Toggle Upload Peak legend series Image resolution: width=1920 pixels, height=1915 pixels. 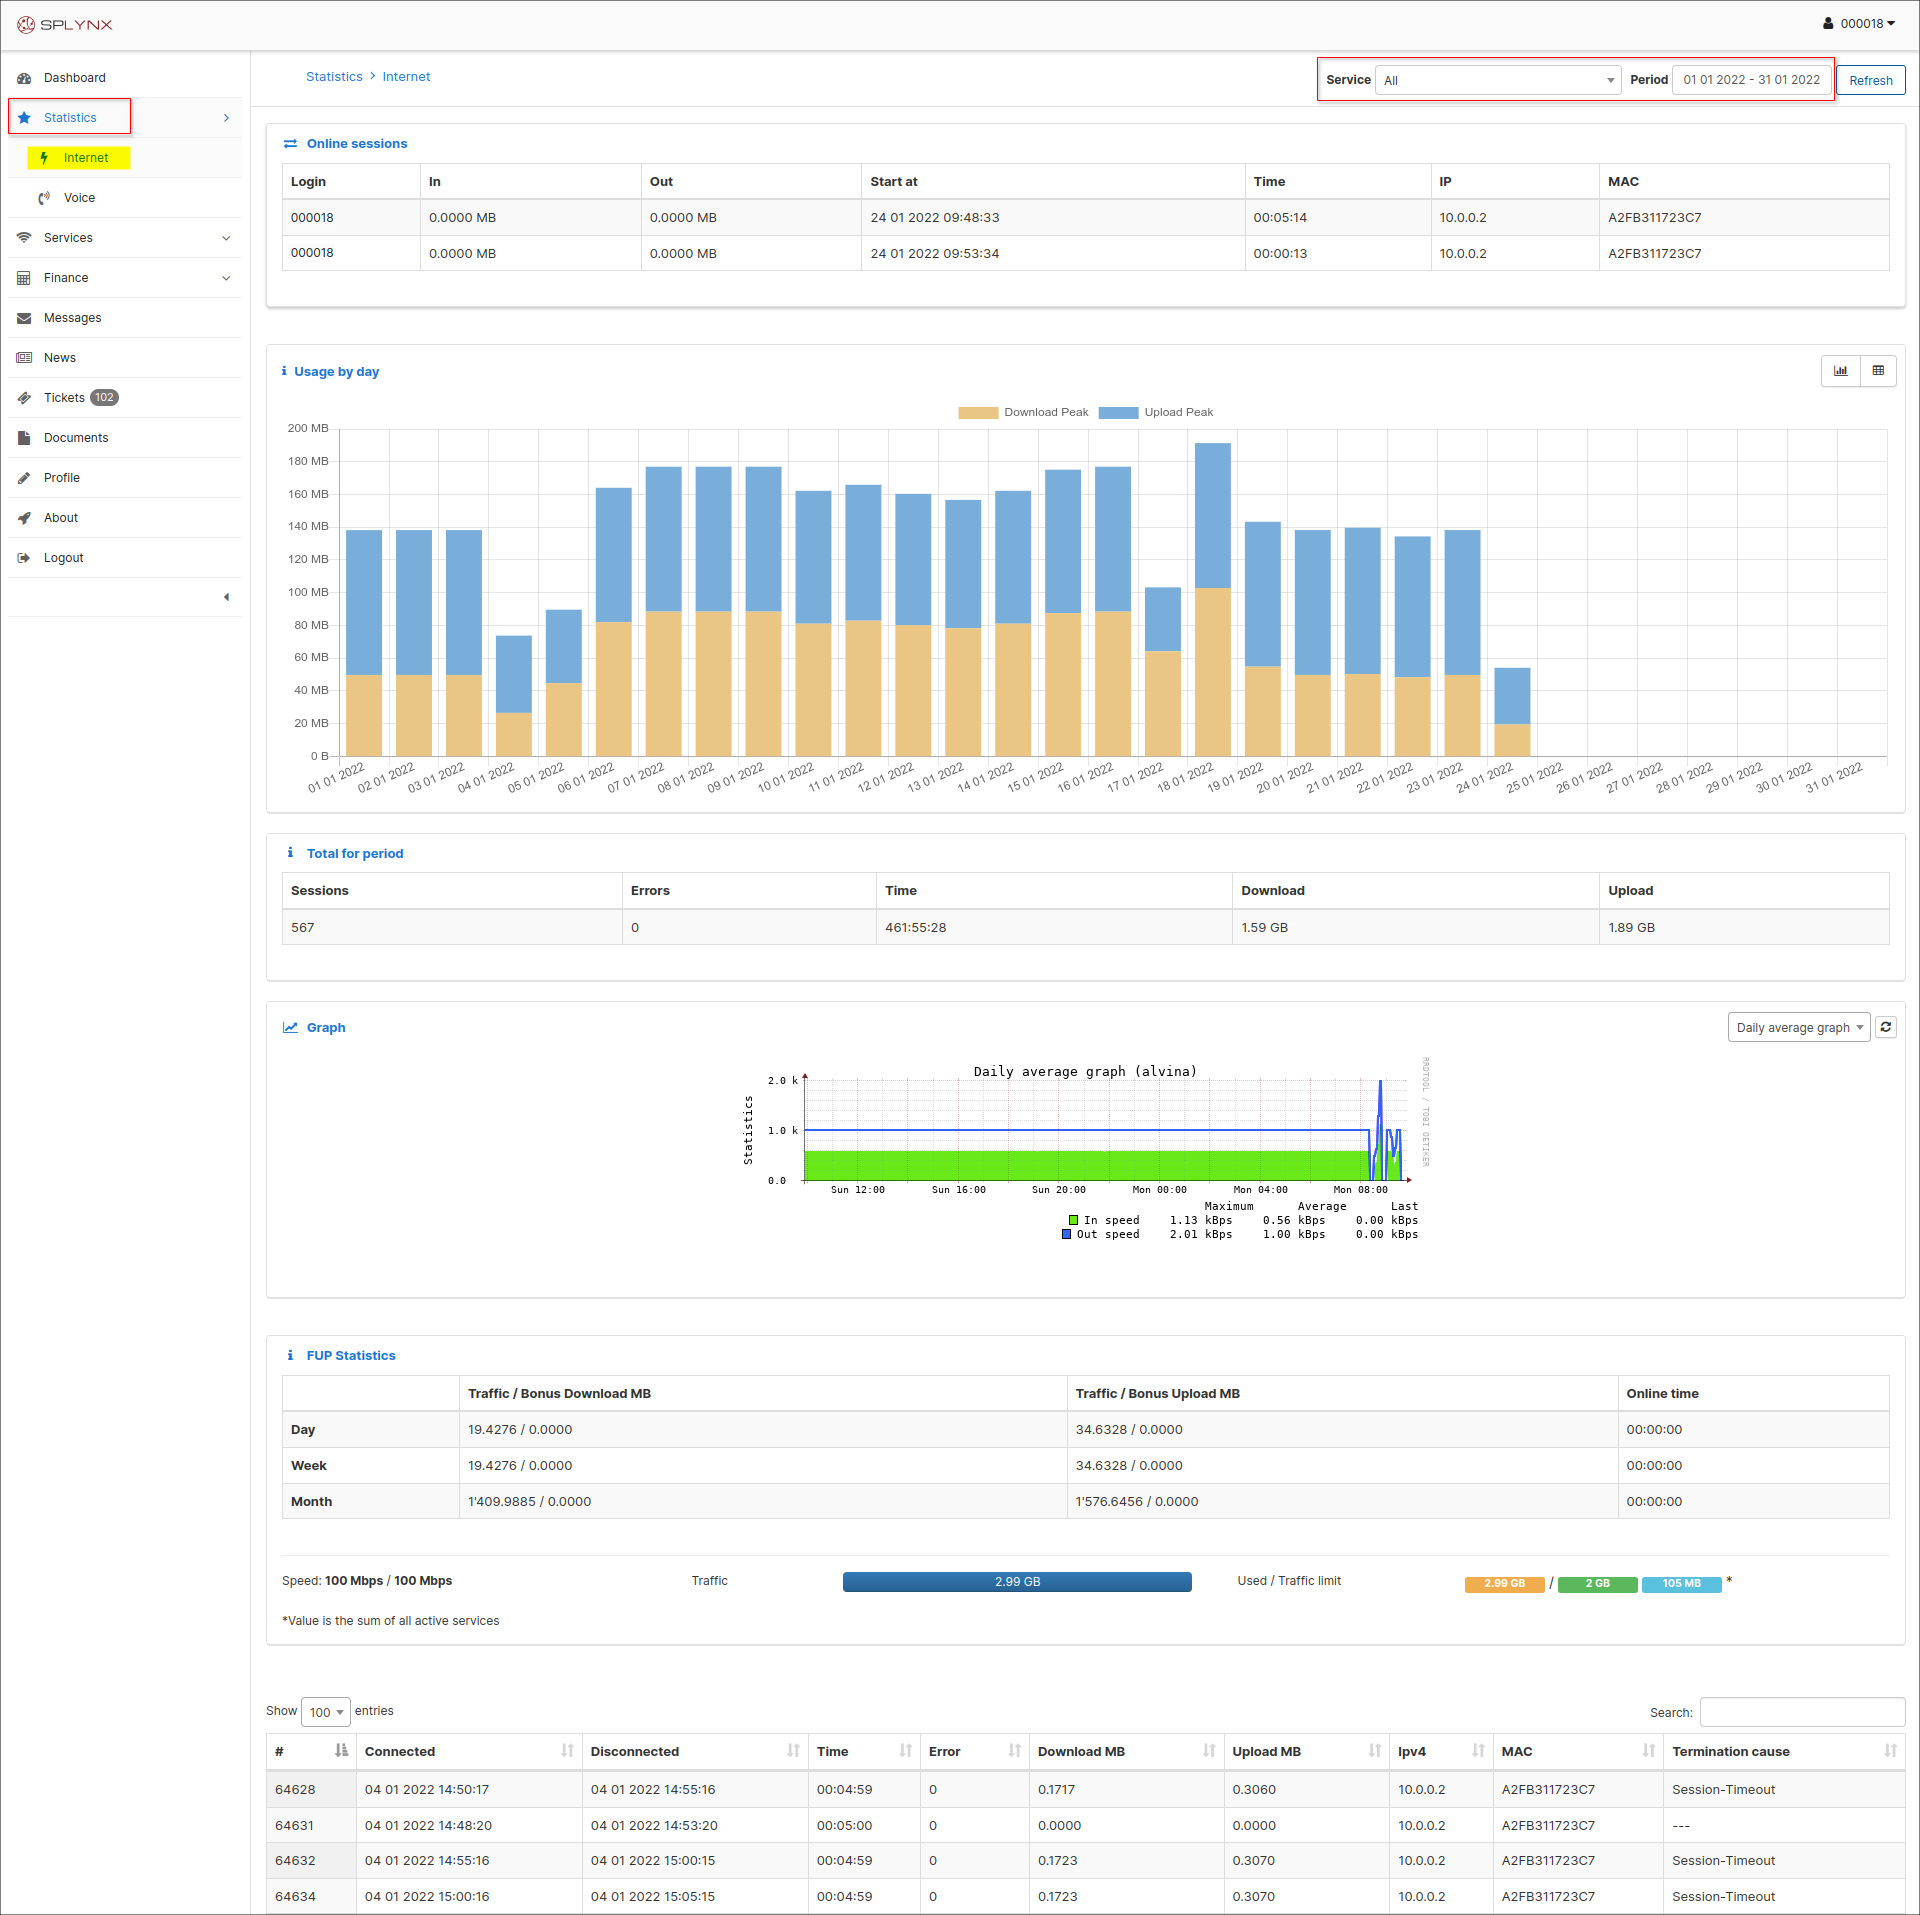(x=1156, y=412)
